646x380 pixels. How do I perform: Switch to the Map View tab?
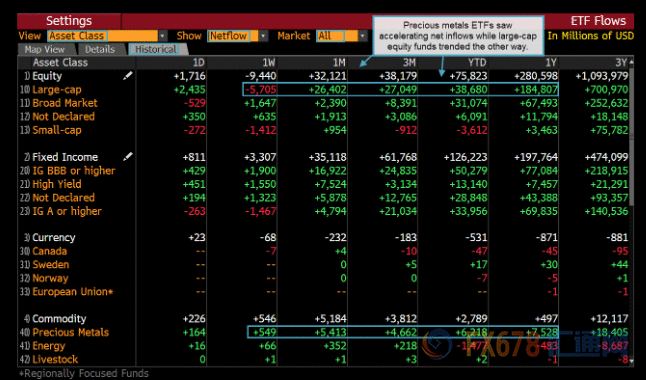(x=45, y=49)
